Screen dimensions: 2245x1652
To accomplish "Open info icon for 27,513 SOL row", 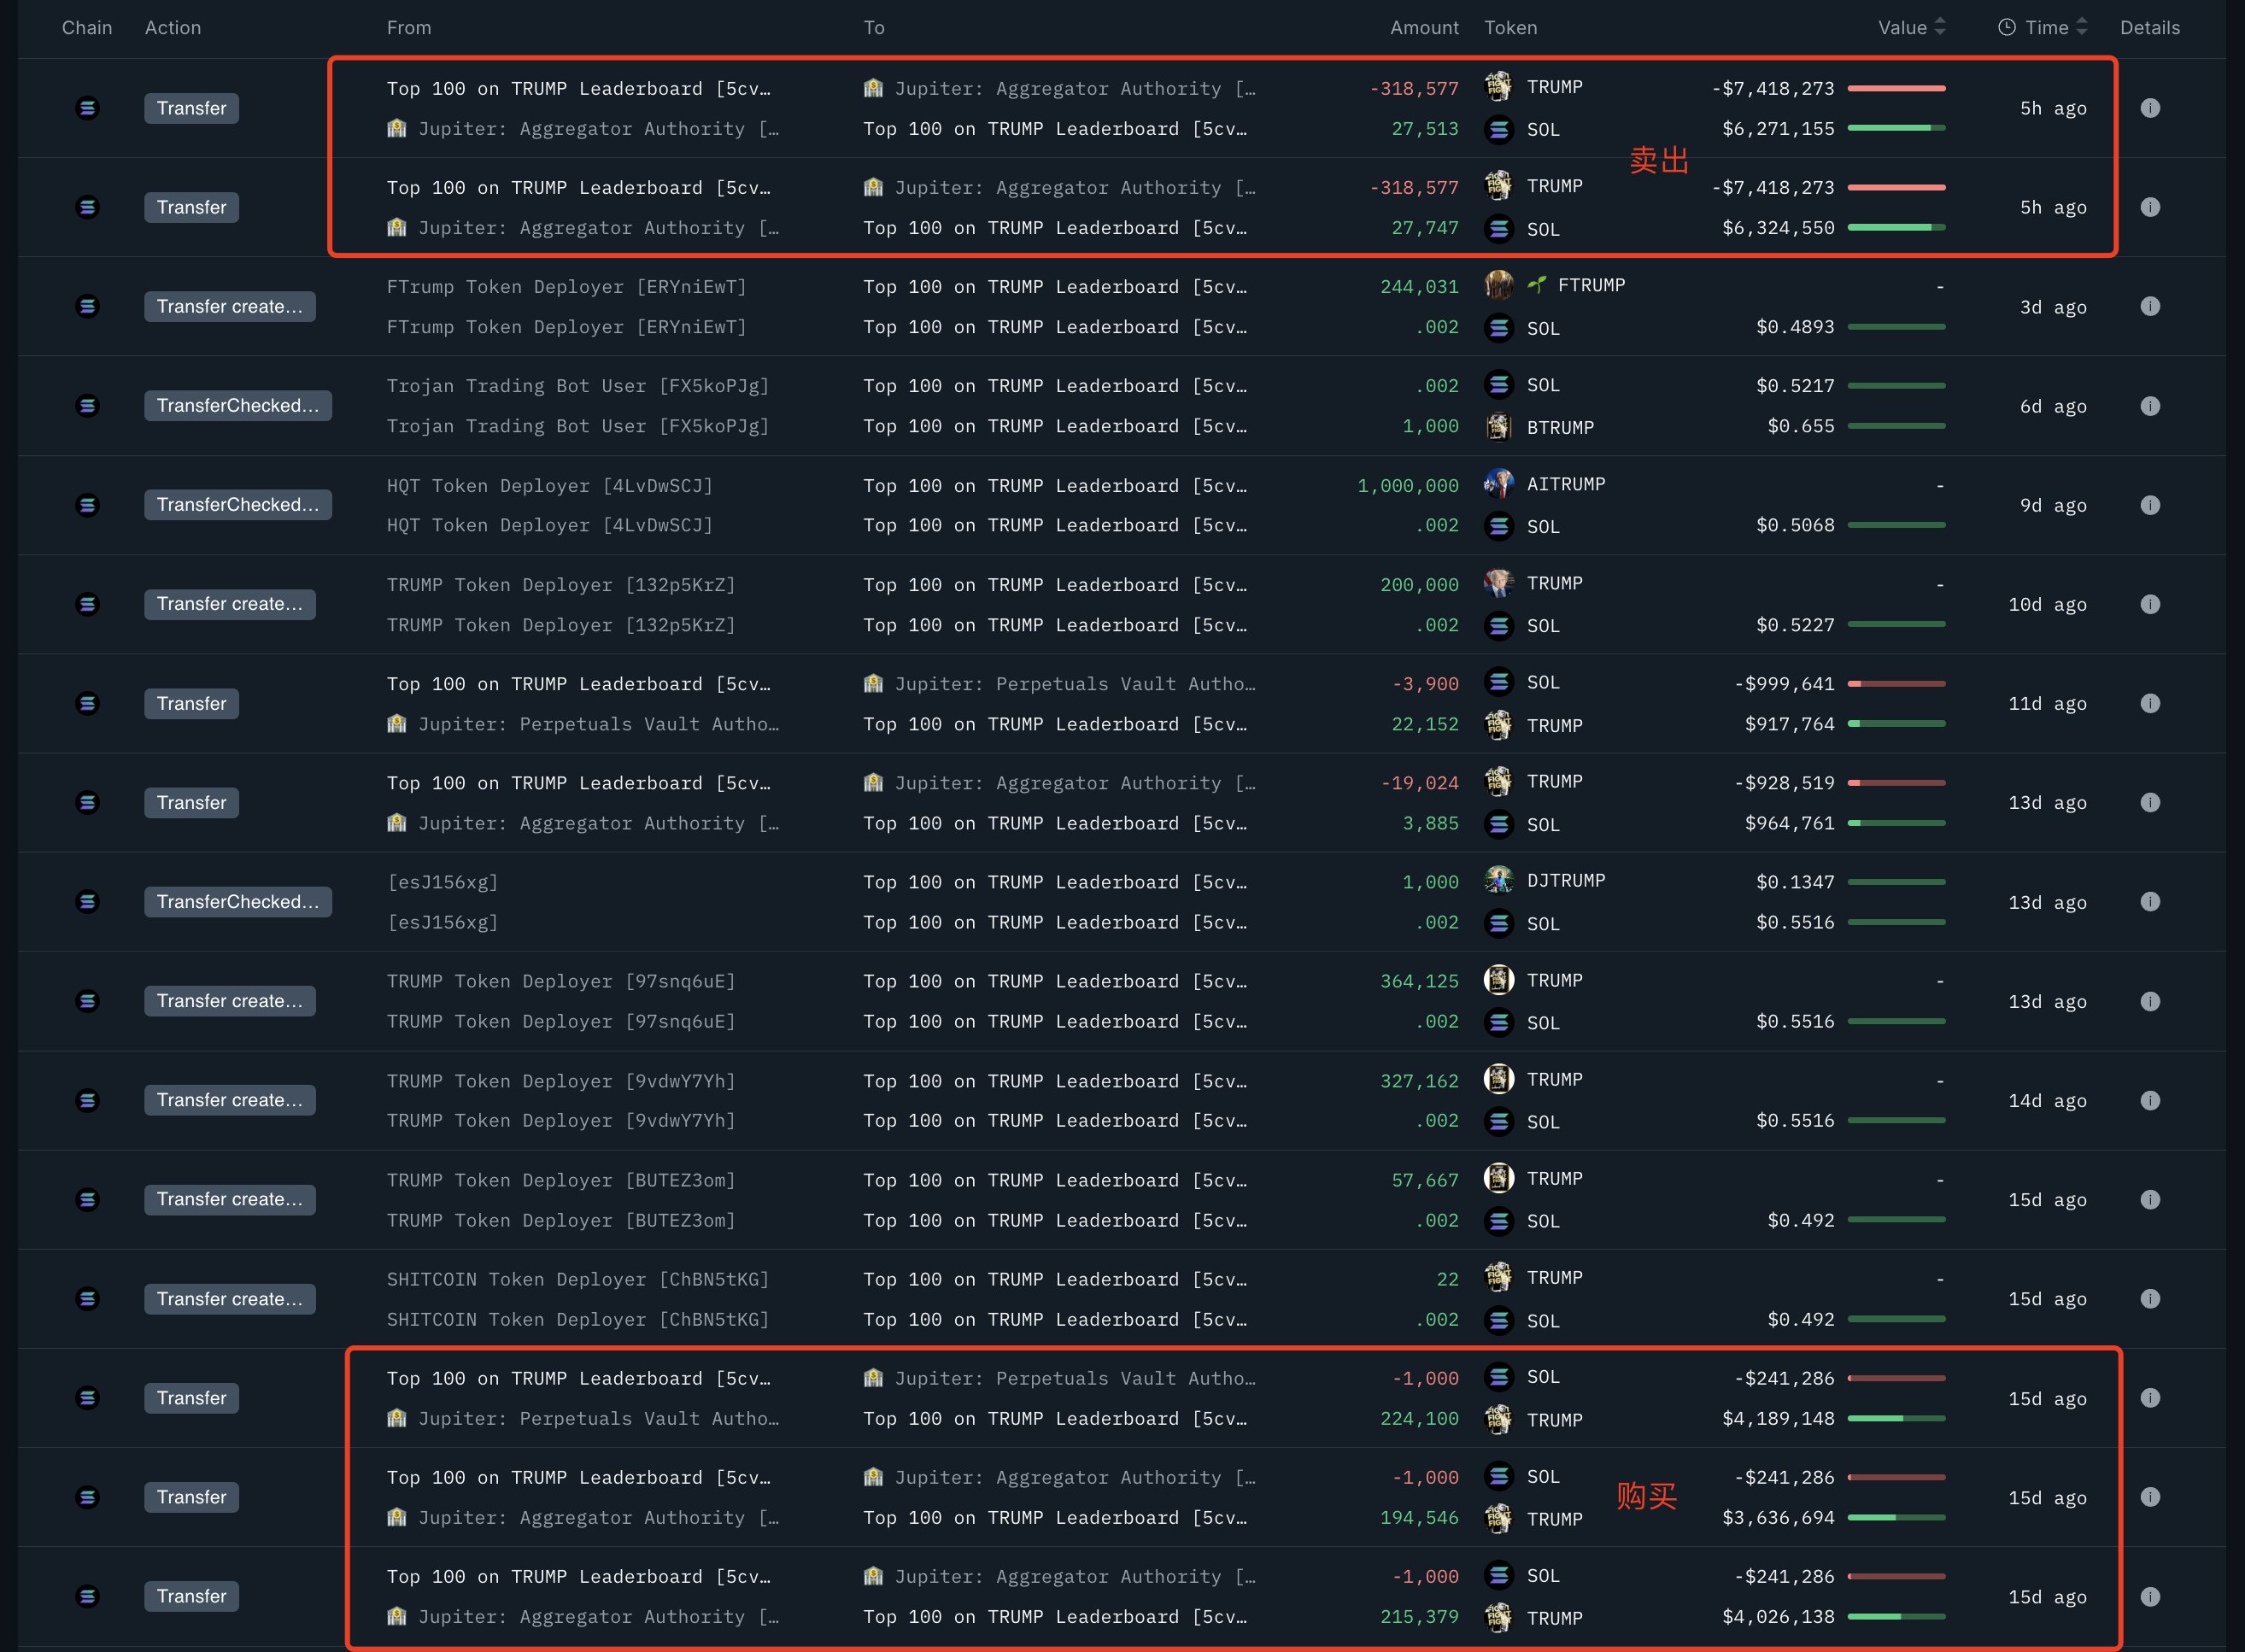I will point(2150,108).
